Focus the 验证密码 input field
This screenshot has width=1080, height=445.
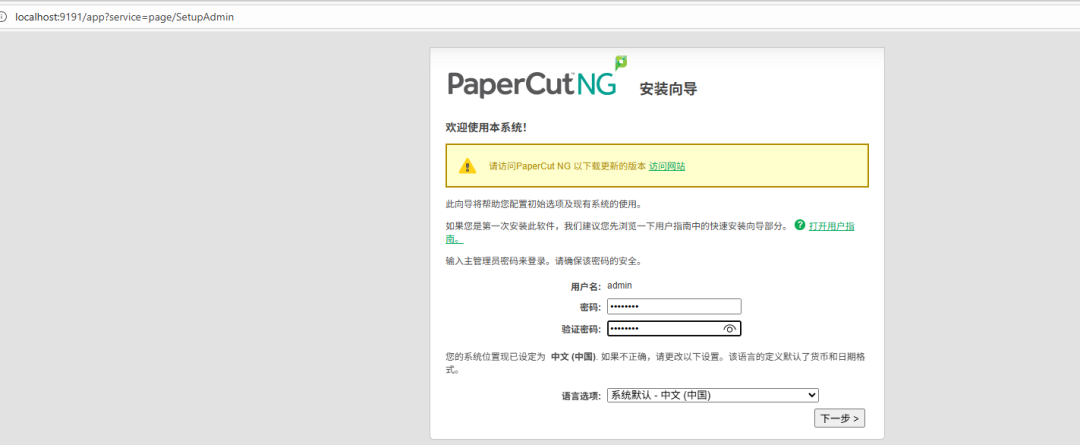(x=674, y=329)
